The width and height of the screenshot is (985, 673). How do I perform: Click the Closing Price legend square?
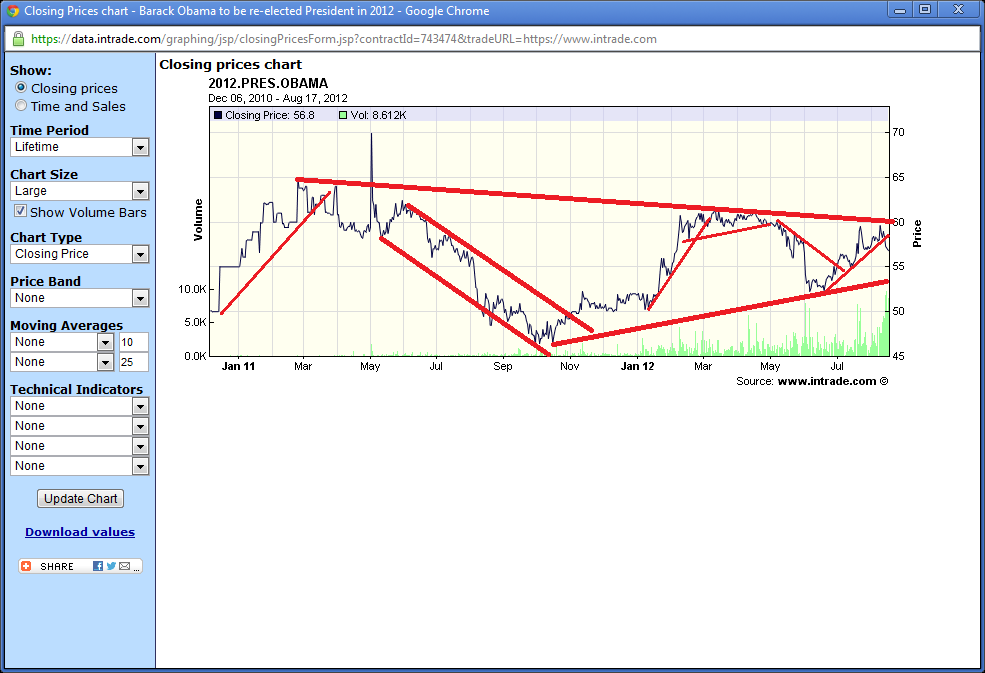coord(218,115)
